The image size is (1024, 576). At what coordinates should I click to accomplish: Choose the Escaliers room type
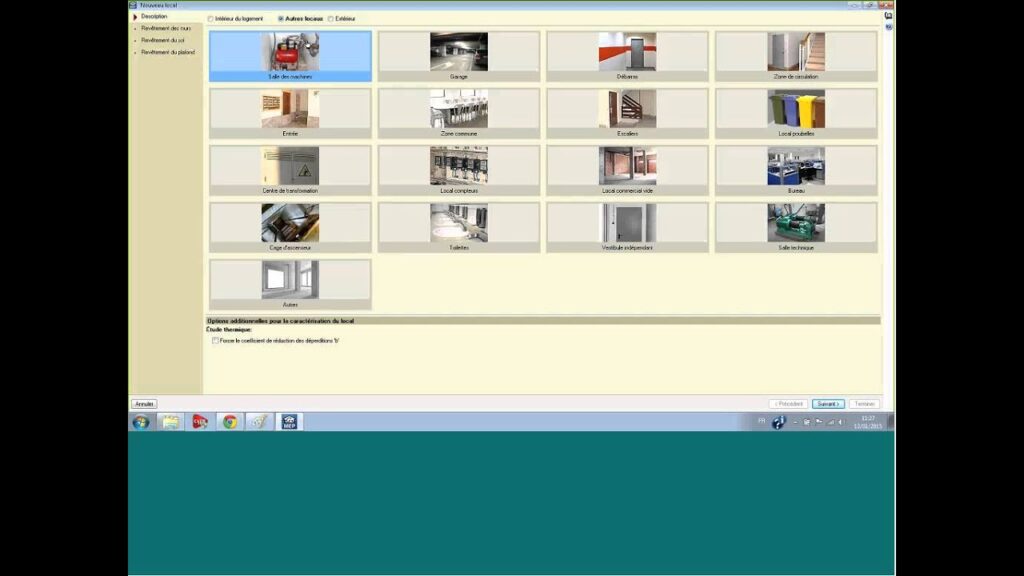pos(627,113)
